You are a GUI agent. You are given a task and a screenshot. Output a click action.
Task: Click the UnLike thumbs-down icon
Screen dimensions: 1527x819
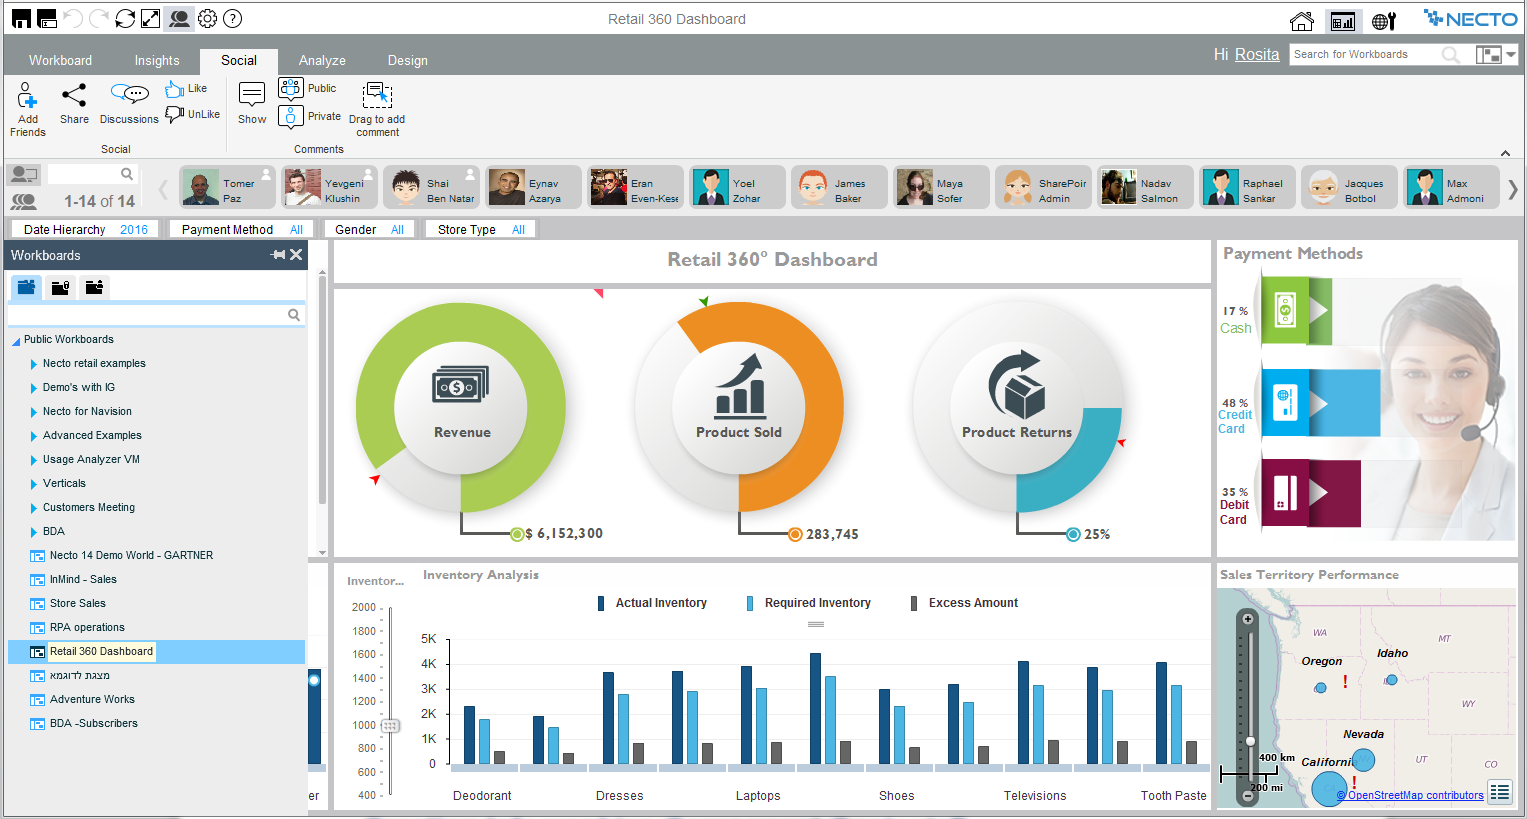[175, 115]
